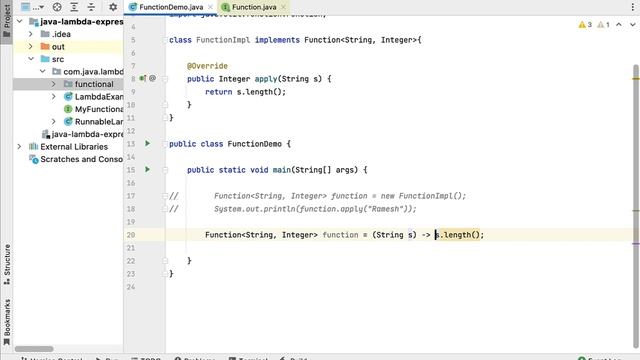Screen dimensions: 640x360
Task: Click the Expand All icon in Project toolbar
Action: pyautogui.click(x=74, y=7)
